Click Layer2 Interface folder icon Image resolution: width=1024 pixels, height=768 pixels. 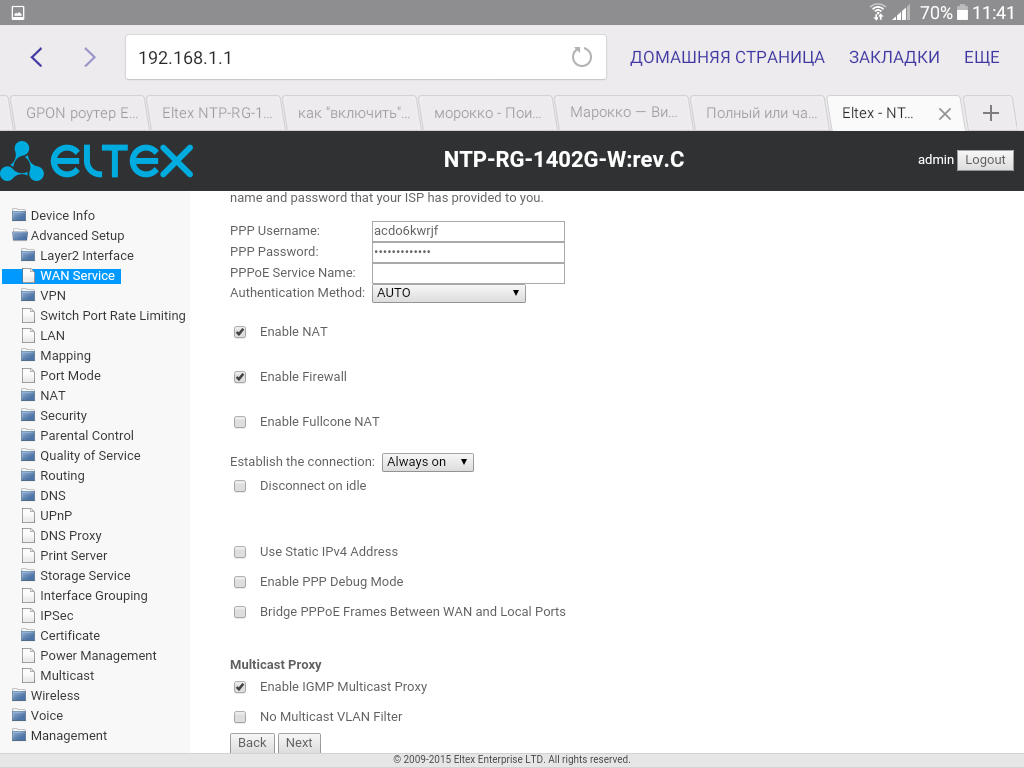[x=28, y=255]
